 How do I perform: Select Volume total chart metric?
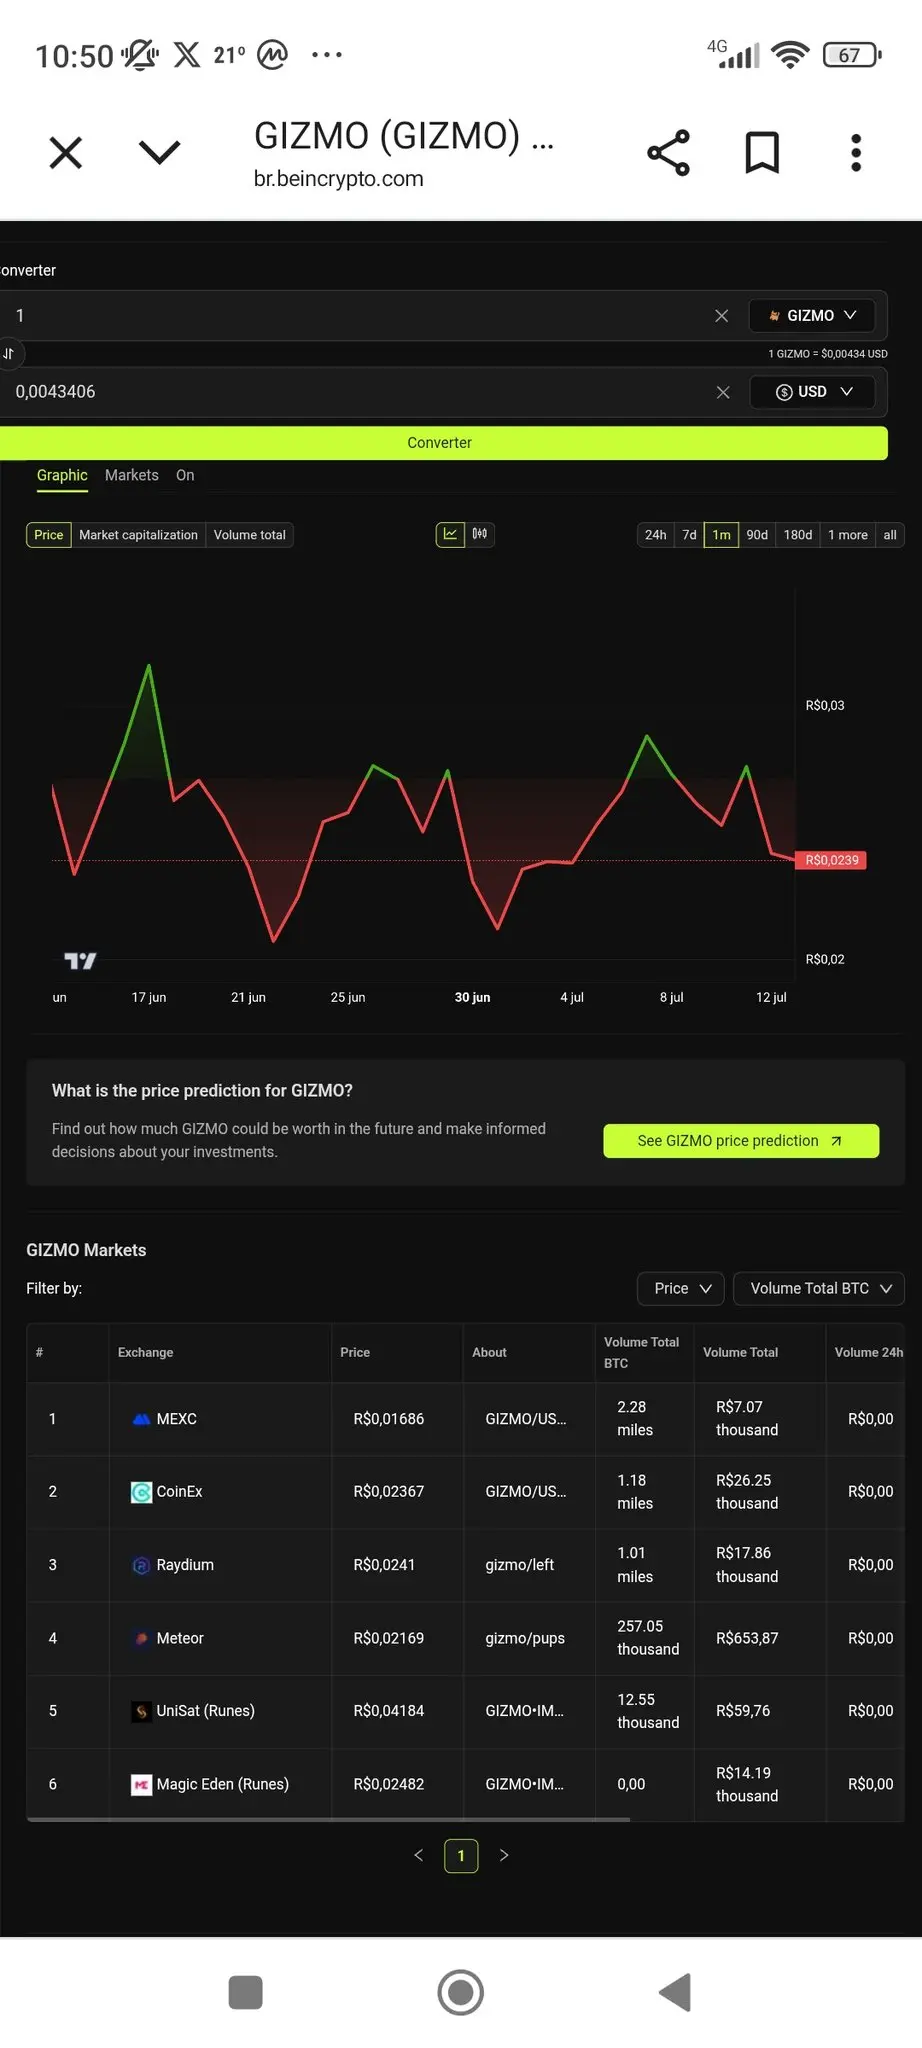[x=249, y=535]
